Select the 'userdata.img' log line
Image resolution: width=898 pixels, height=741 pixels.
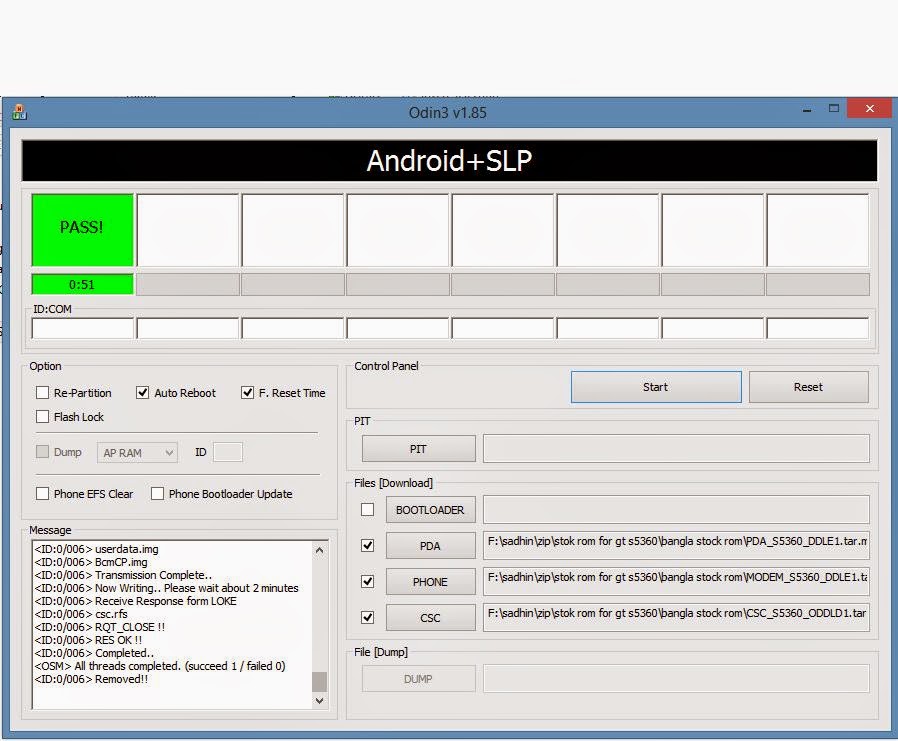click(x=97, y=549)
